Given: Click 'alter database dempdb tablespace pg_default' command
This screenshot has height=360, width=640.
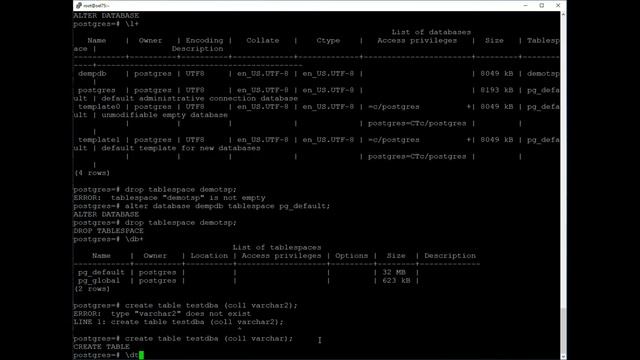Looking at the screenshot, I should pyautogui.click(x=227, y=206).
